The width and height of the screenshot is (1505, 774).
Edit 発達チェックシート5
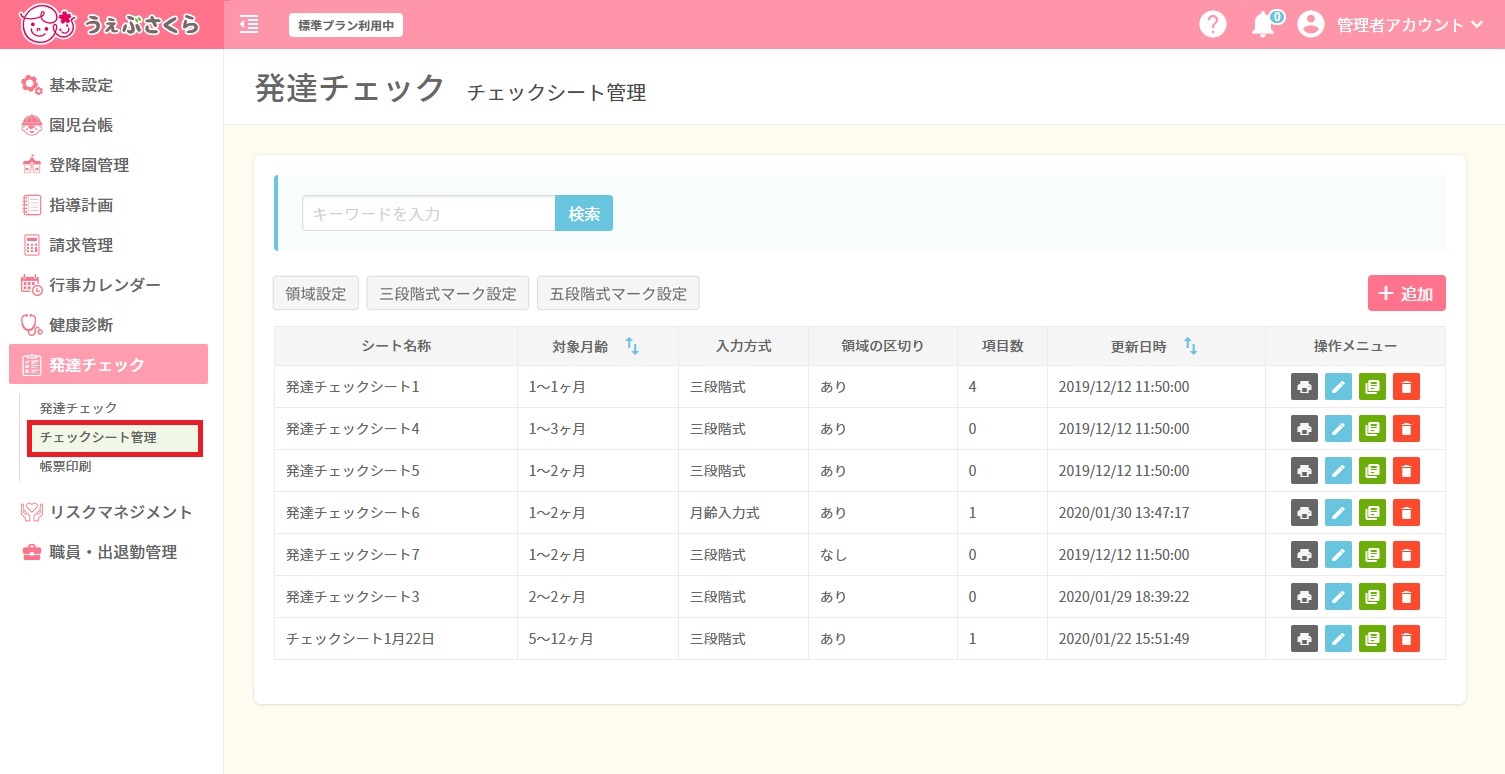(x=1338, y=471)
